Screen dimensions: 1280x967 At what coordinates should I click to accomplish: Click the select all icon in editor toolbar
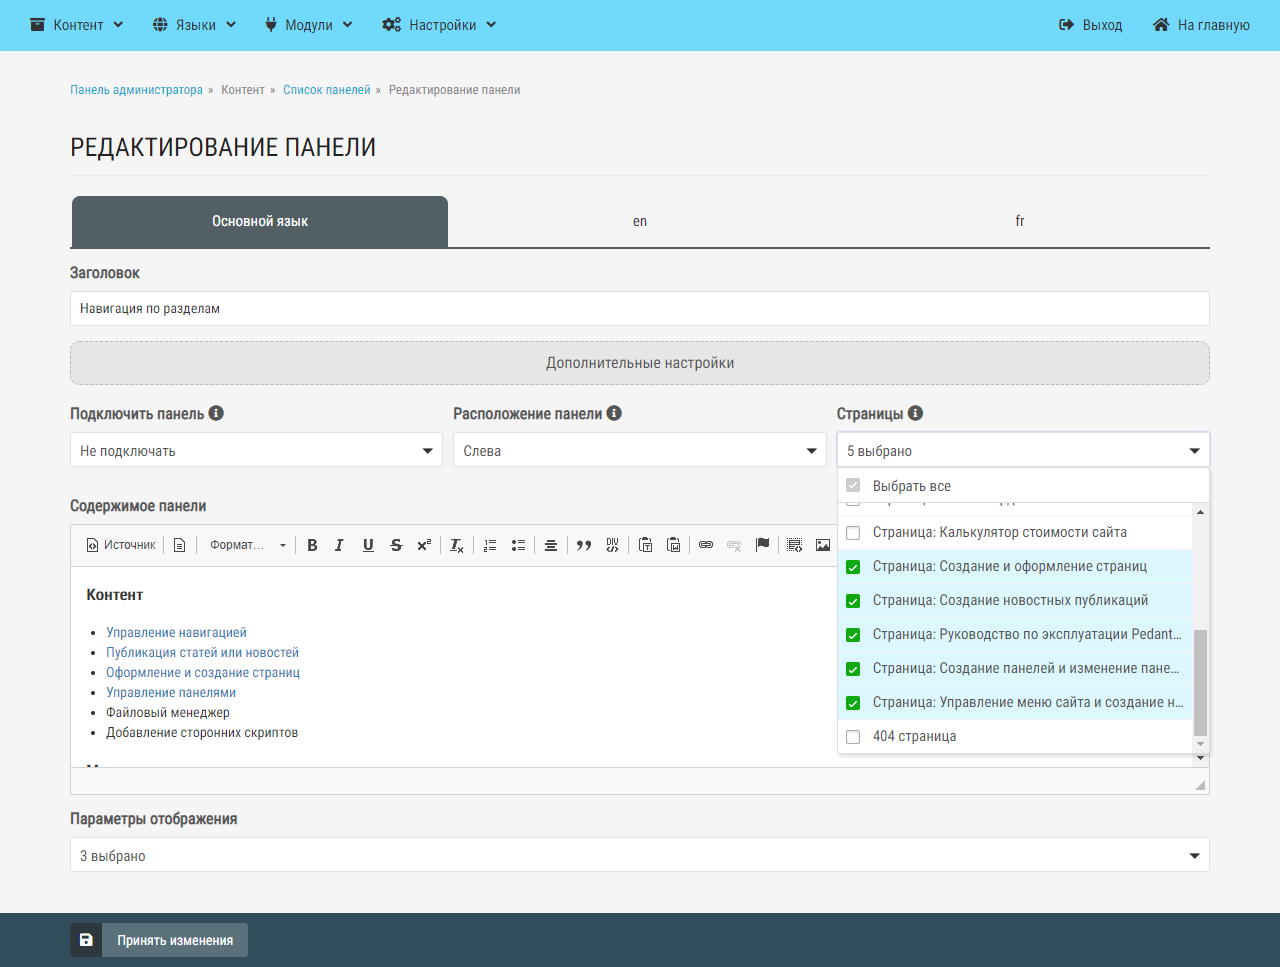[x=795, y=545]
